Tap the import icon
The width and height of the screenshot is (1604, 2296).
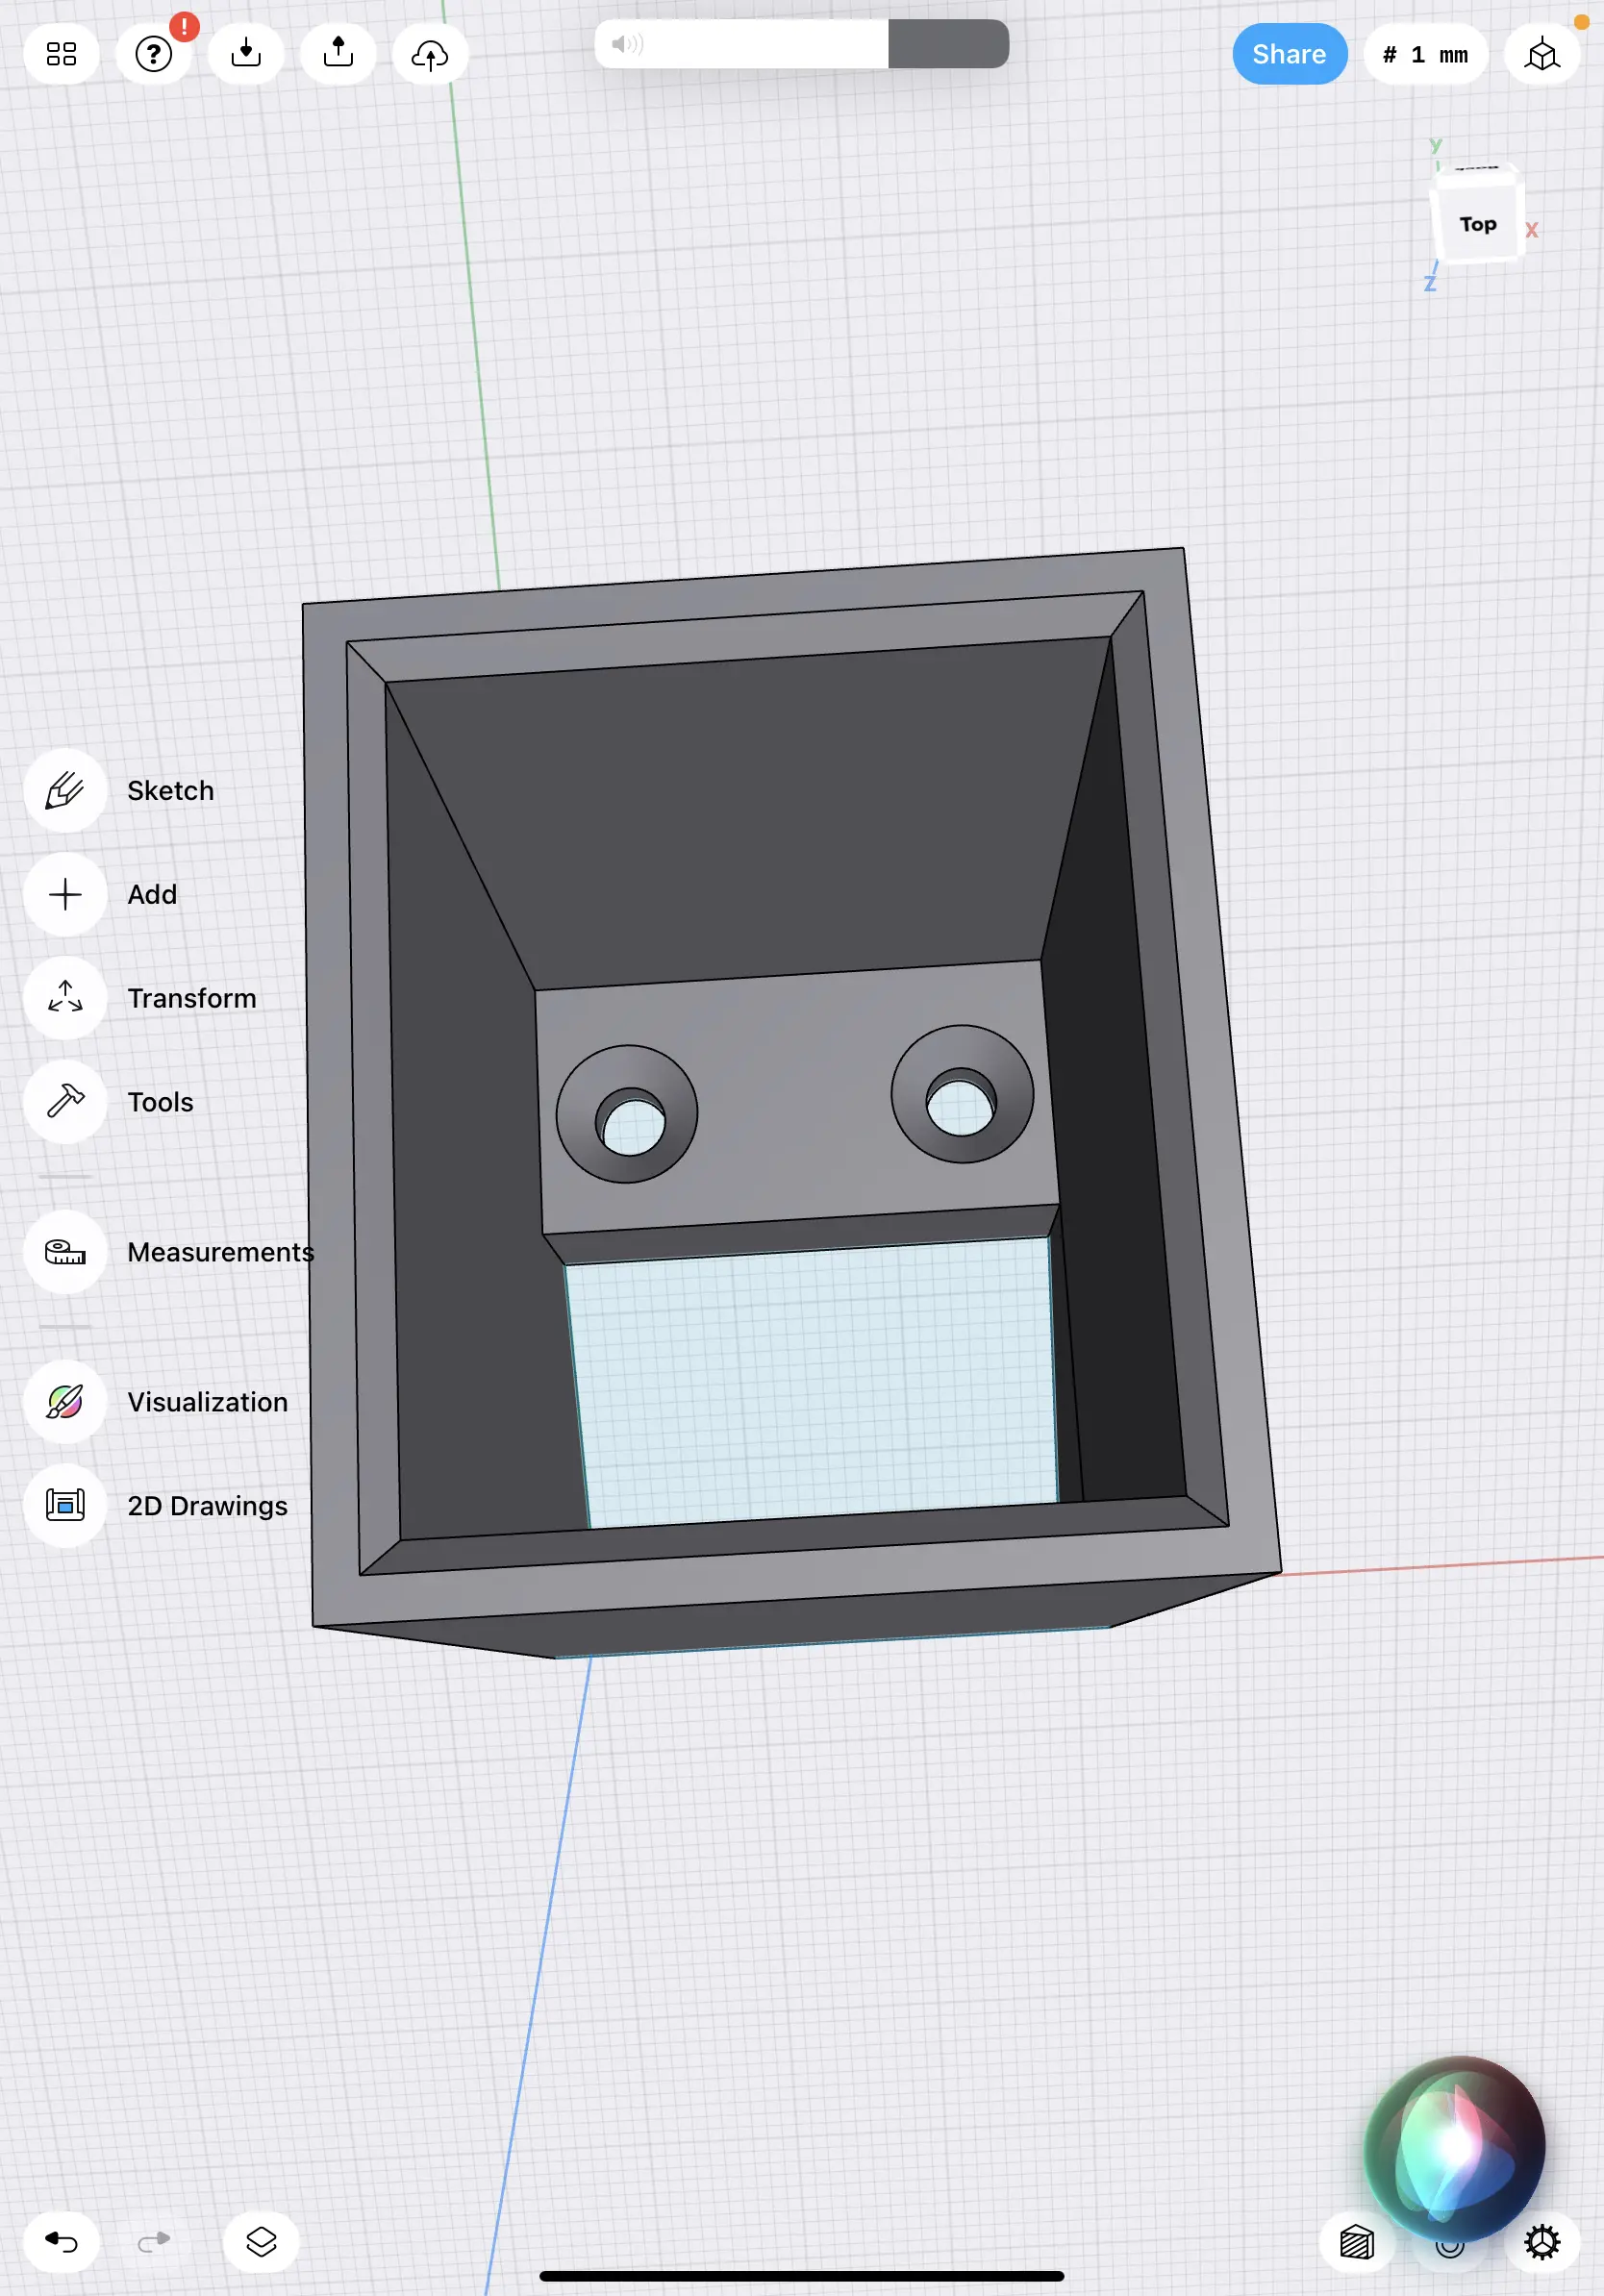pyautogui.click(x=246, y=54)
